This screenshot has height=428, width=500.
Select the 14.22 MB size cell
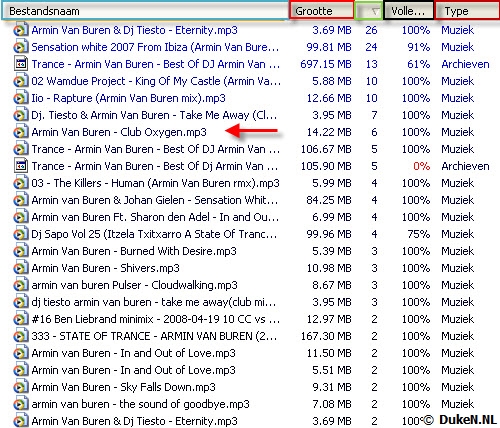(329, 132)
